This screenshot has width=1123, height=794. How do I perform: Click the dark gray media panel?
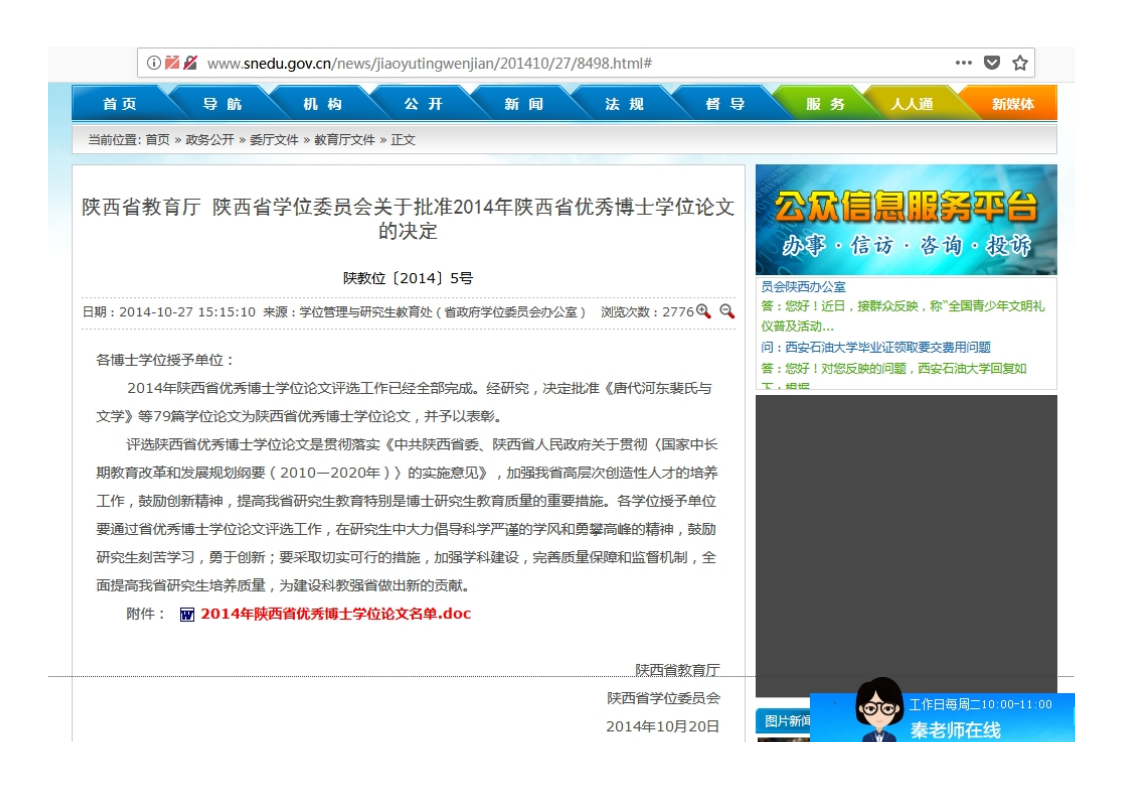point(906,544)
